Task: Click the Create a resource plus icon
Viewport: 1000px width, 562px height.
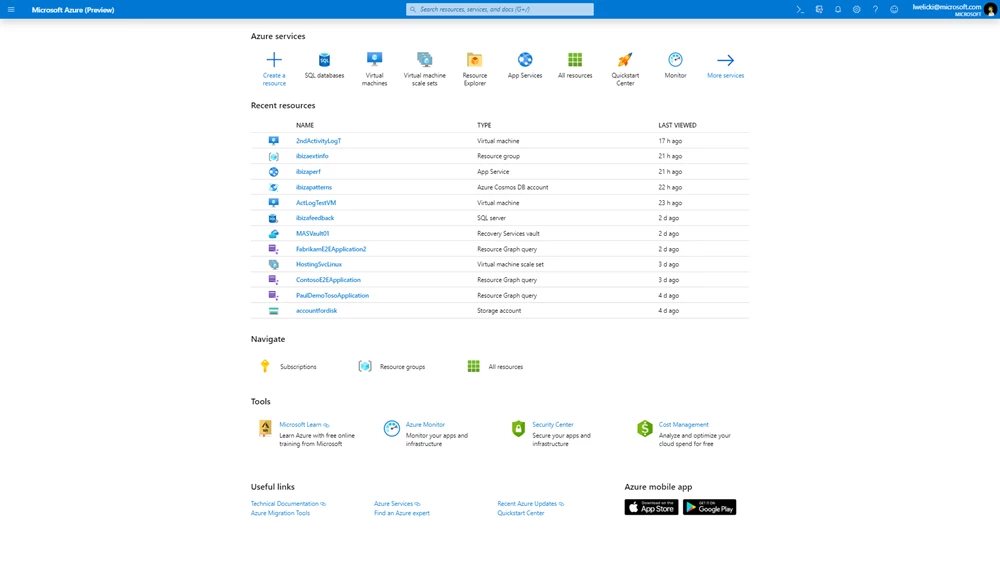Action: pyautogui.click(x=274, y=60)
